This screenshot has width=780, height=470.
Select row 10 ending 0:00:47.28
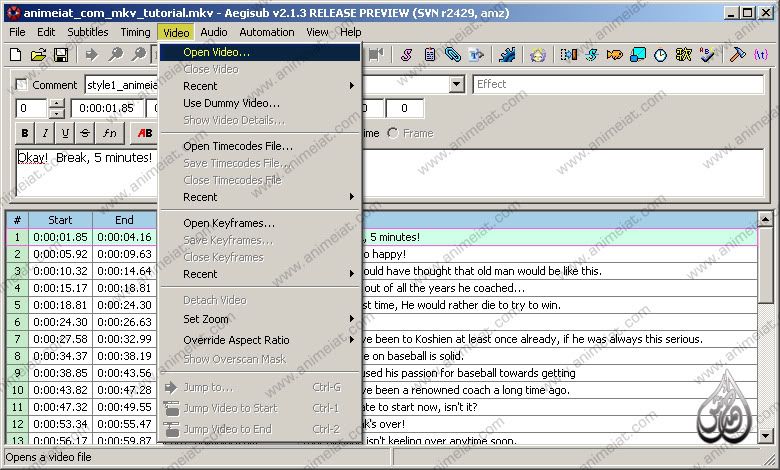tap(382, 390)
